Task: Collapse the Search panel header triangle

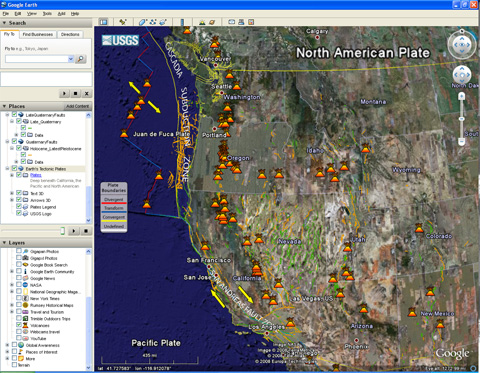Action: [x=4, y=23]
